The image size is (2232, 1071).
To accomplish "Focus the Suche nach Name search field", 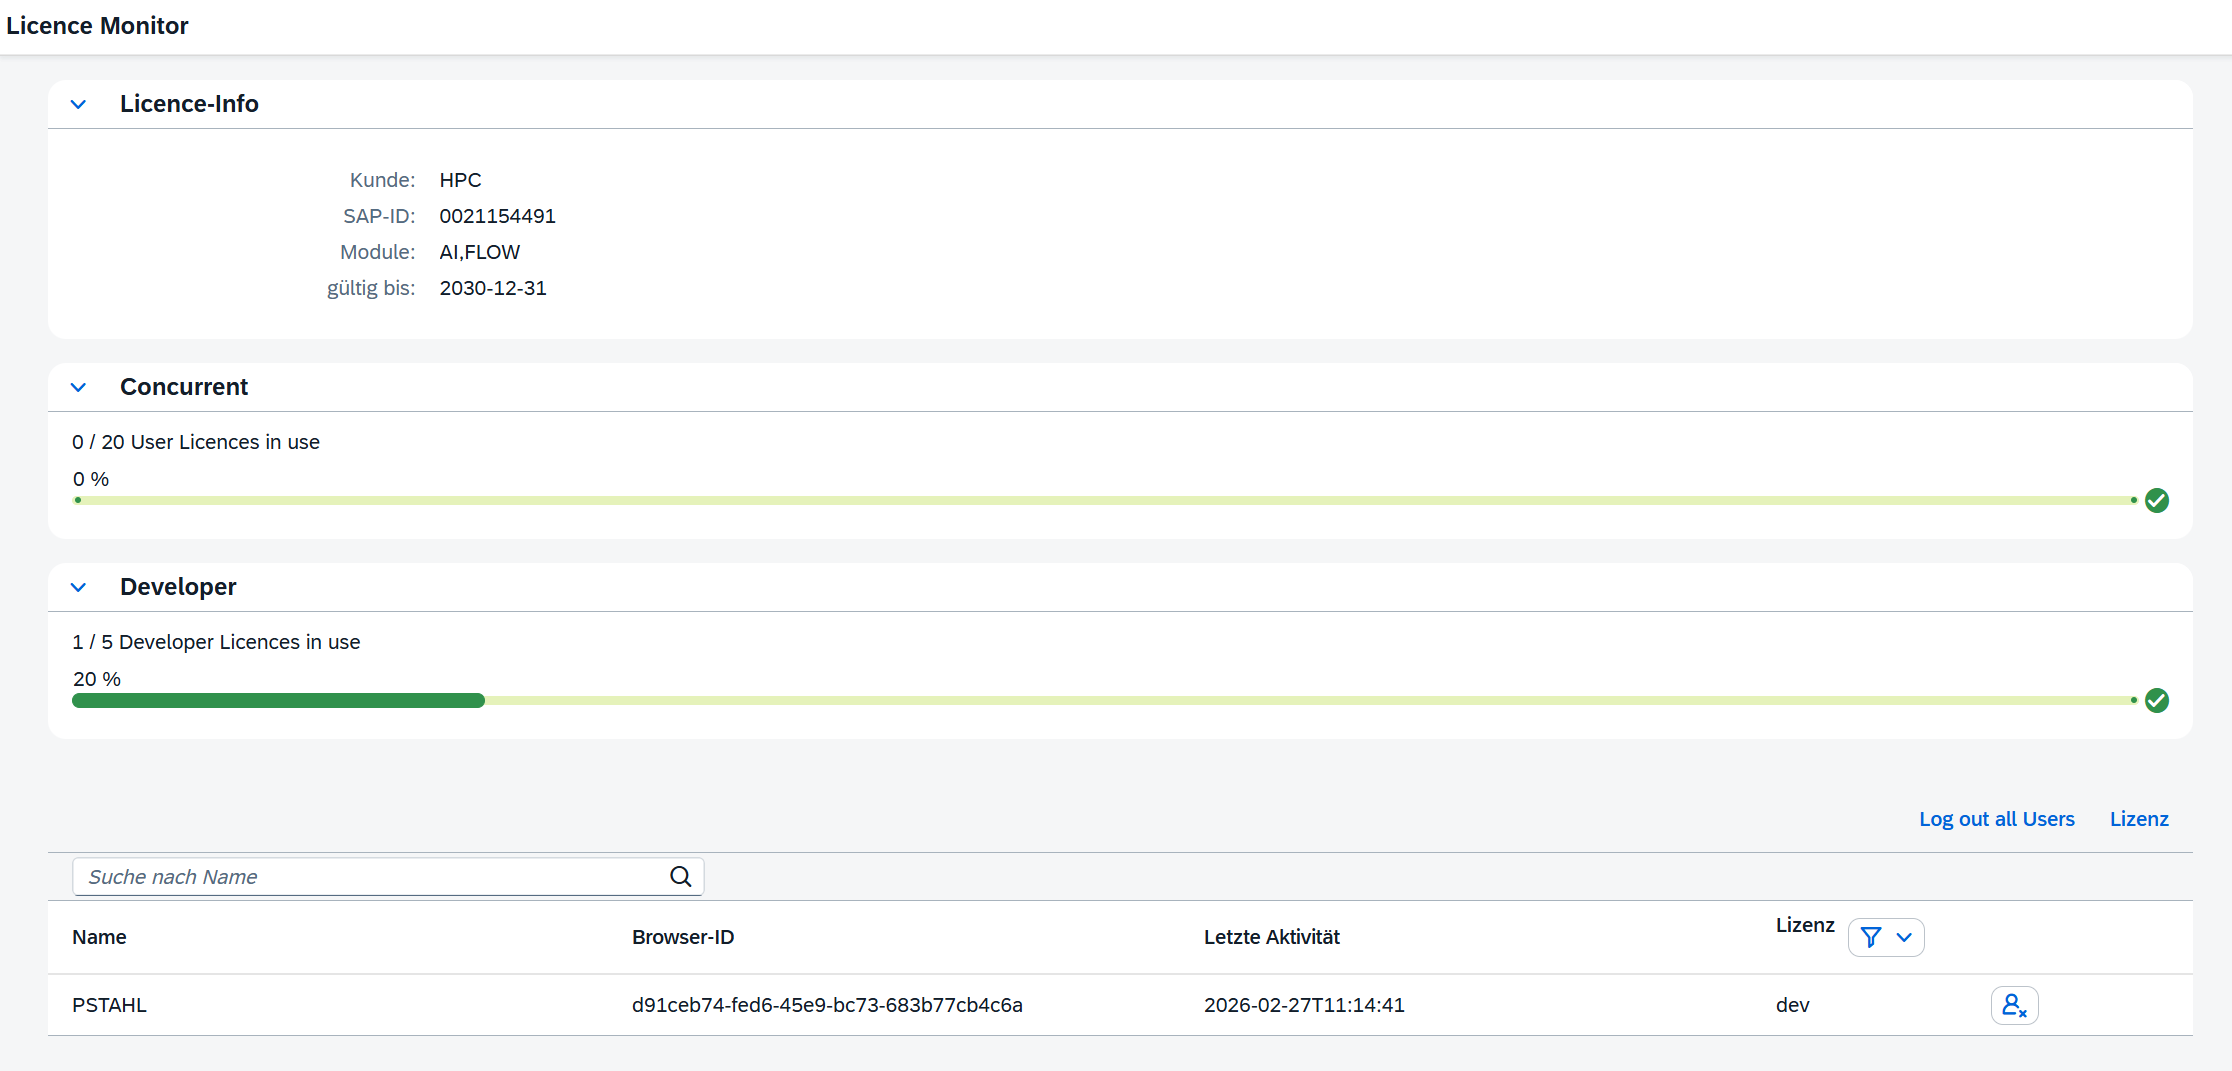I will 370,877.
